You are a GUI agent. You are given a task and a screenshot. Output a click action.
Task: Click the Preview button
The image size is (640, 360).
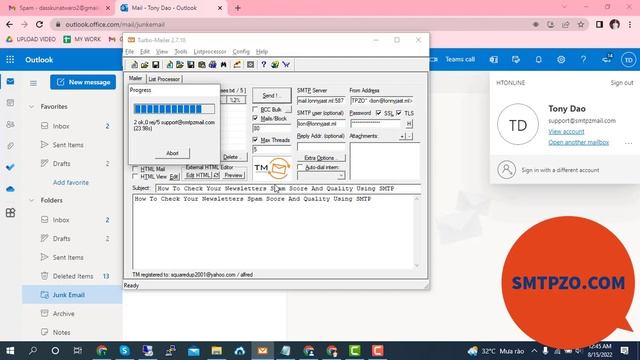[233, 175]
